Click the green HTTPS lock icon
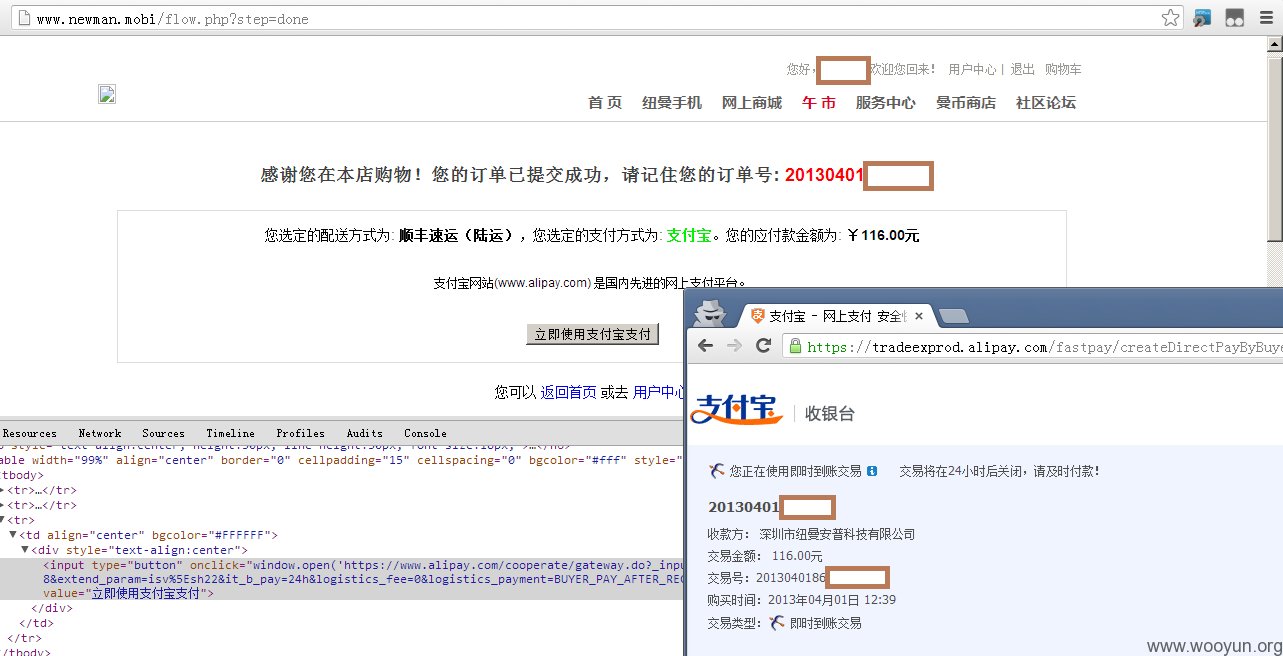The image size is (1283, 656). click(796, 346)
